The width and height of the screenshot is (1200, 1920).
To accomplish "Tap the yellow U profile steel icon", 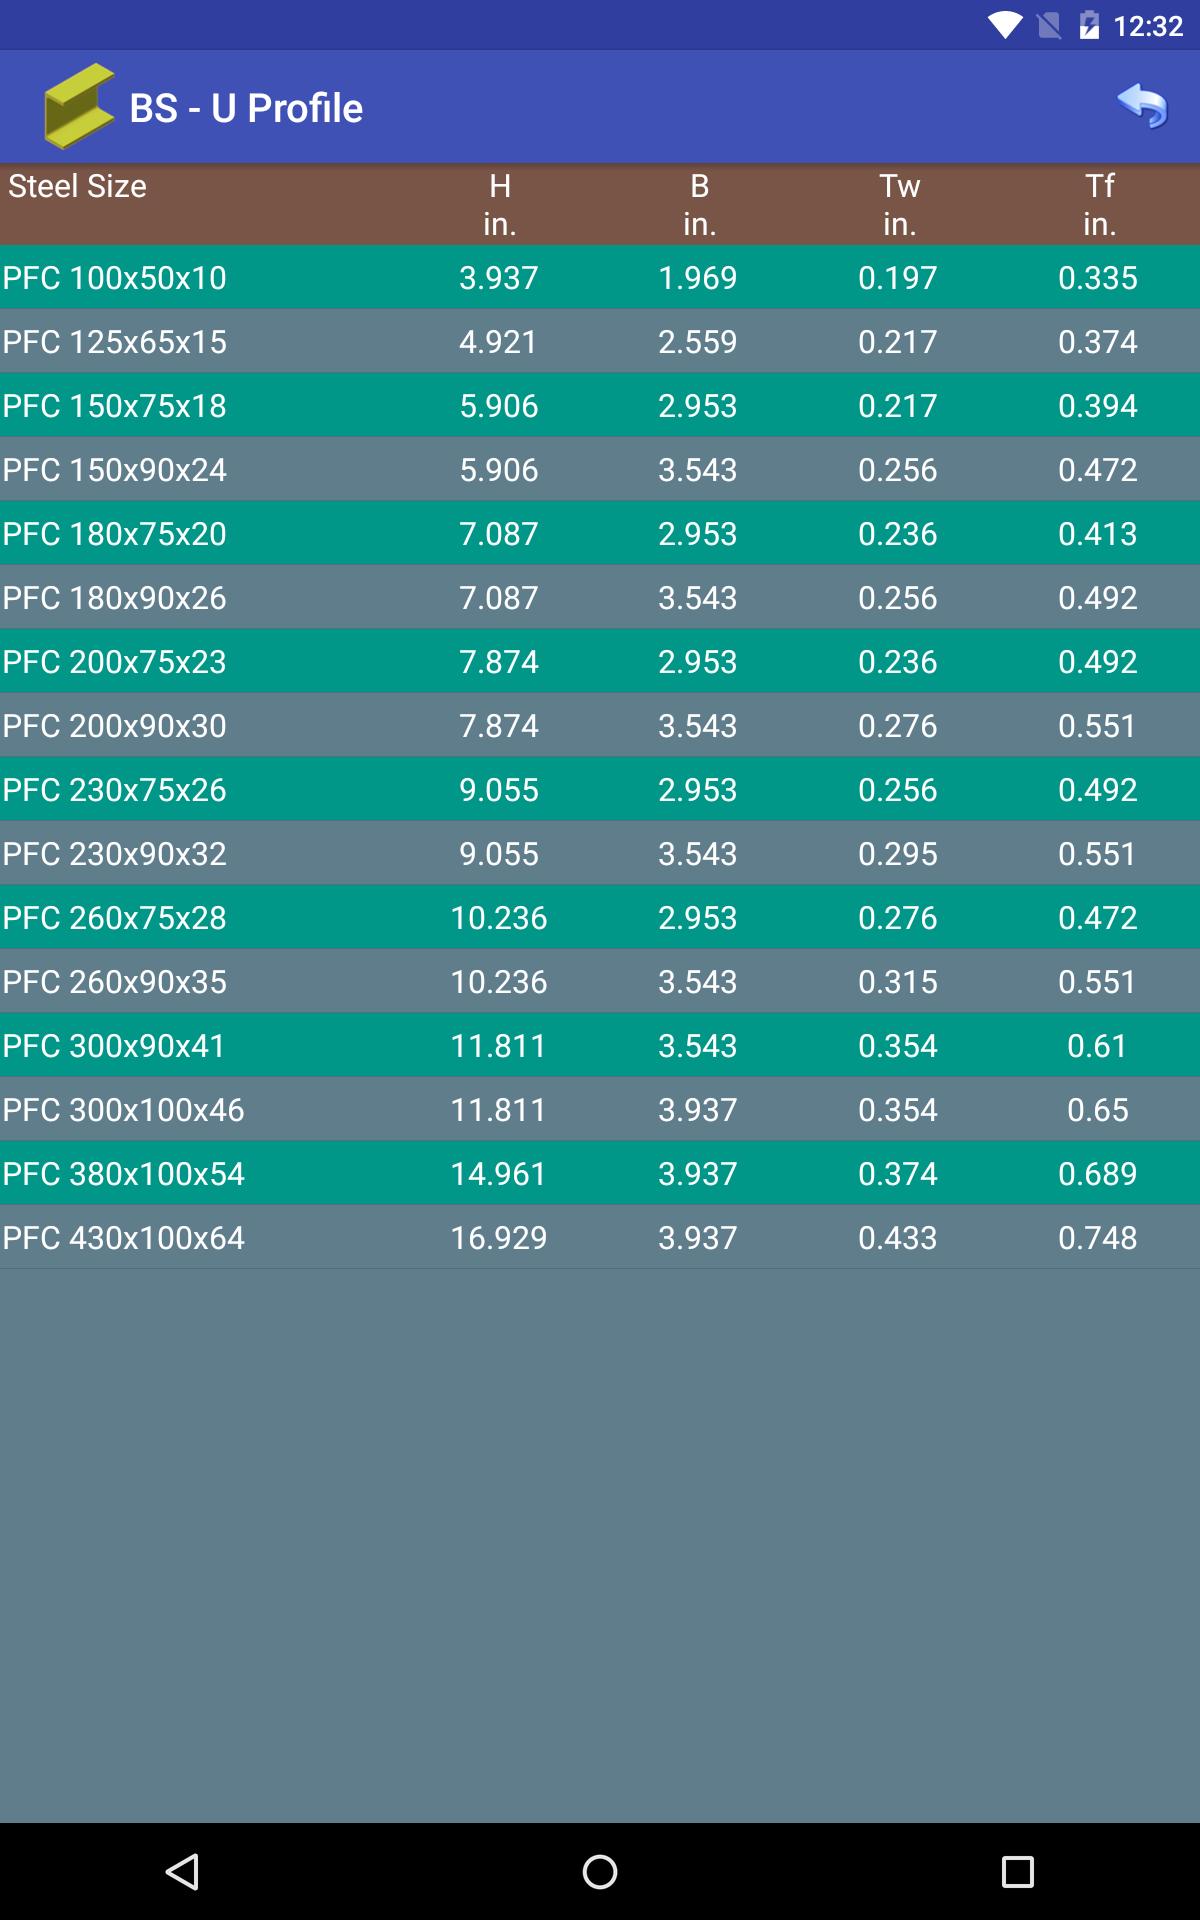I will (79, 106).
